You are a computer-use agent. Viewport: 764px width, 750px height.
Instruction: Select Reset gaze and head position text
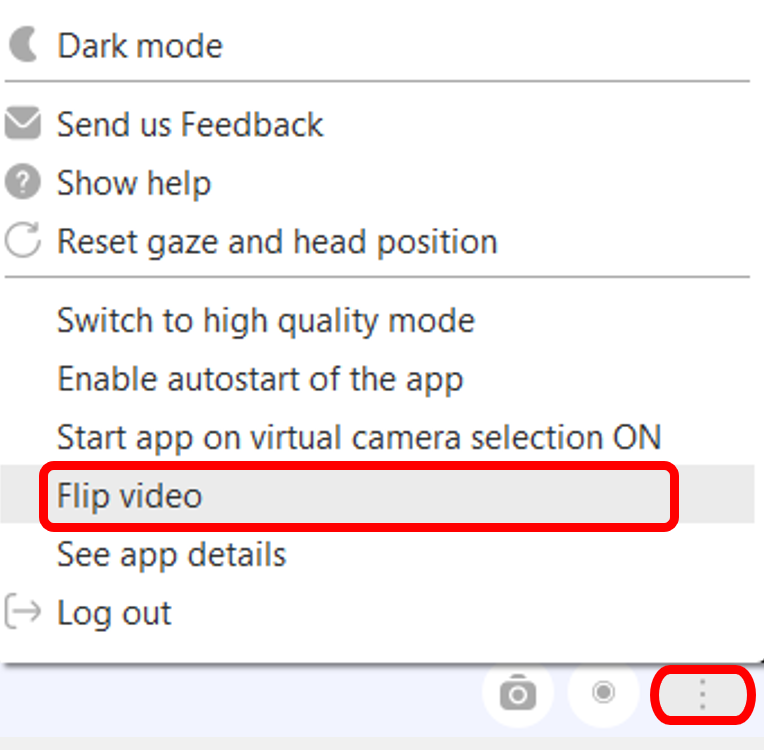click(277, 242)
